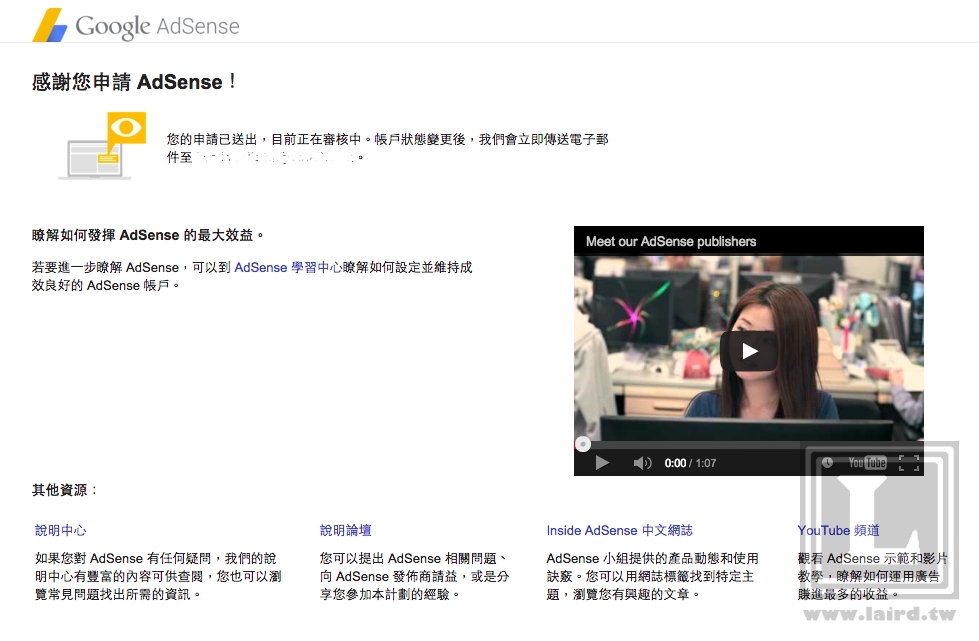This screenshot has height=641, width=979.
Task: Click the video progress bar scrubber
Action: pyautogui.click(x=583, y=444)
